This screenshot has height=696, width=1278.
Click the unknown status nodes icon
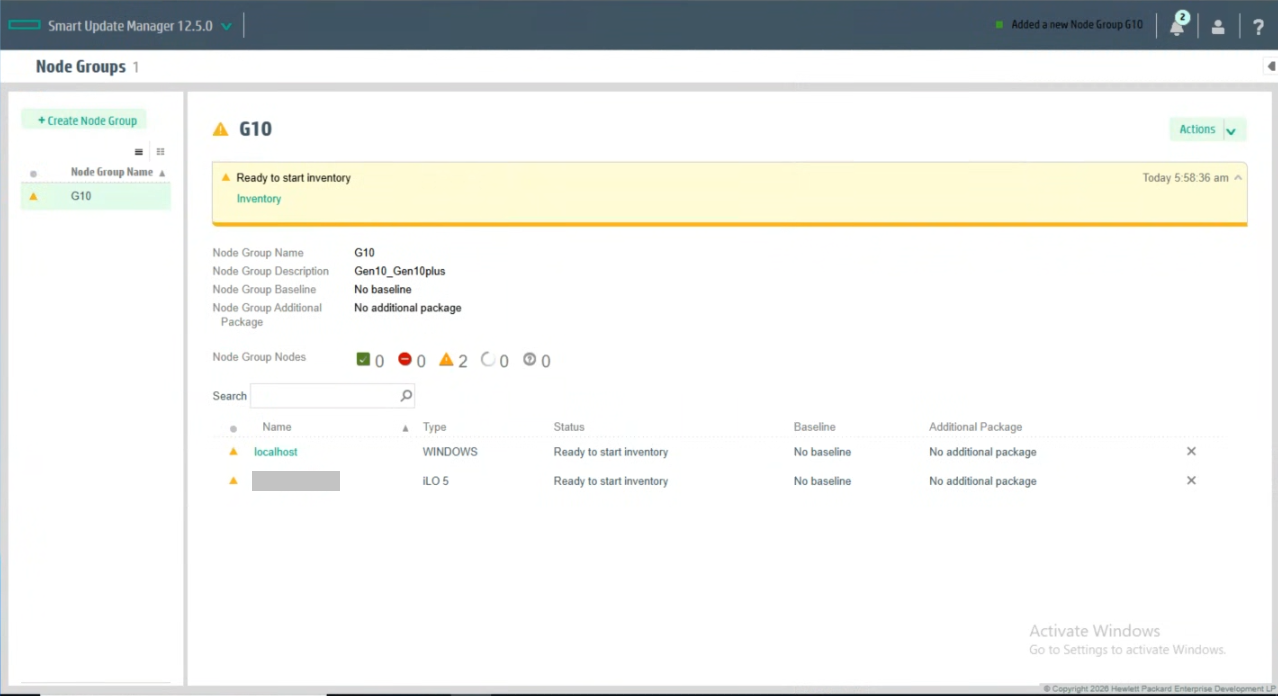pos(530,359)
